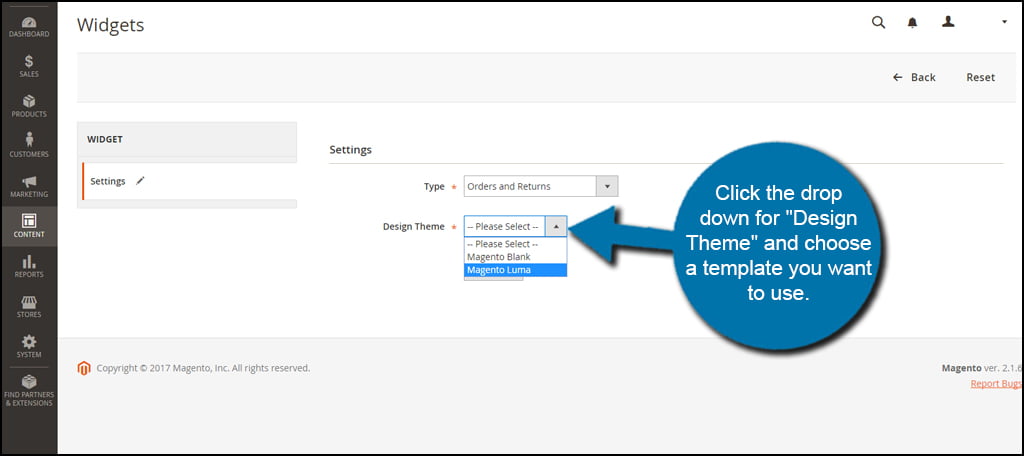
Task: Open the Stores sidebar menu
Action: click(x=29, y=307)
